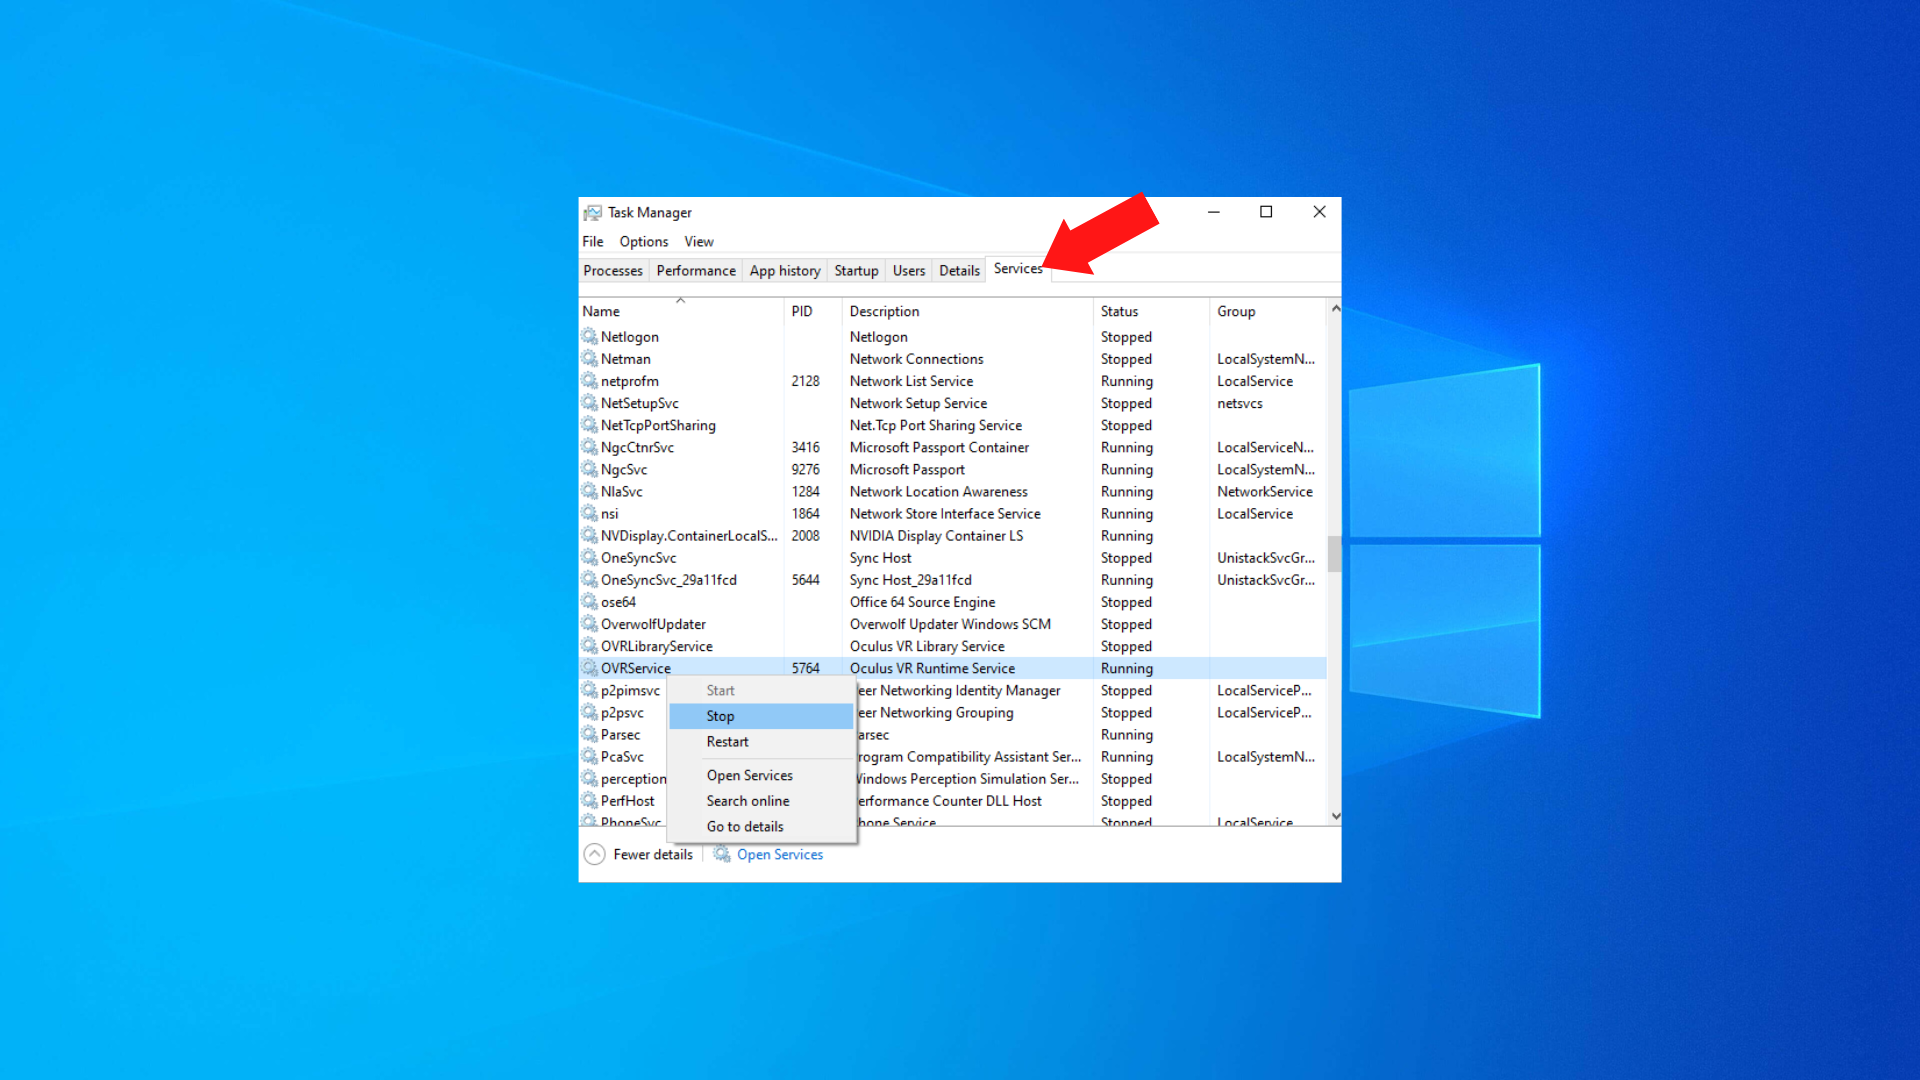Click the NVDisplay.ContainerLocalS service icon
The width and height of the screenshot is (1920, 1080).
coord(589,535)
